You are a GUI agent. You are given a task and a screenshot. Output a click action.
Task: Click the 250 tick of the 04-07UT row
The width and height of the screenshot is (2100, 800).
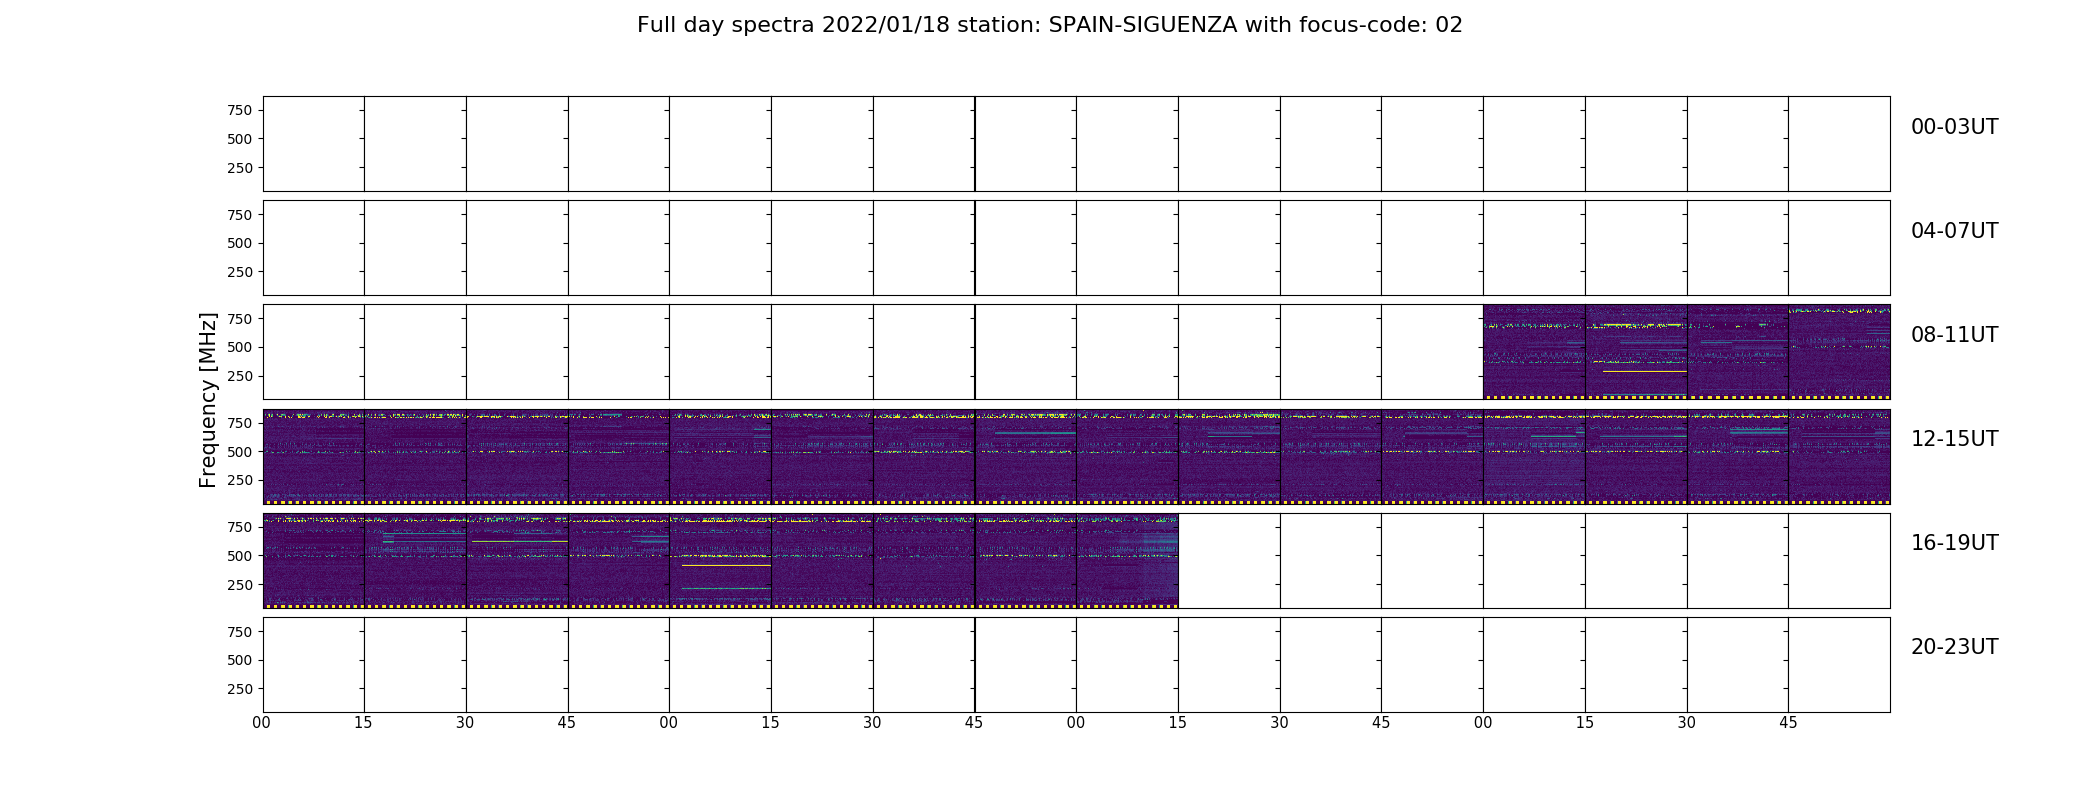point(239,272)
